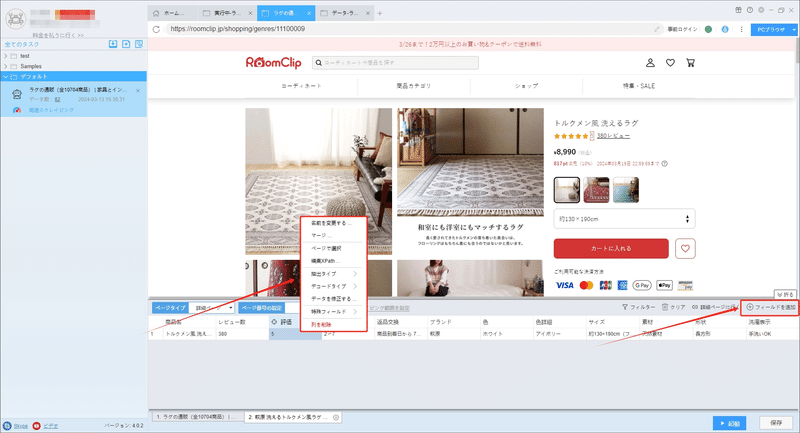The height and width of the screenshot is (433, 800).
Task: Choose 名前を変更する in the context menu
Action: click(x=334, y=223)
